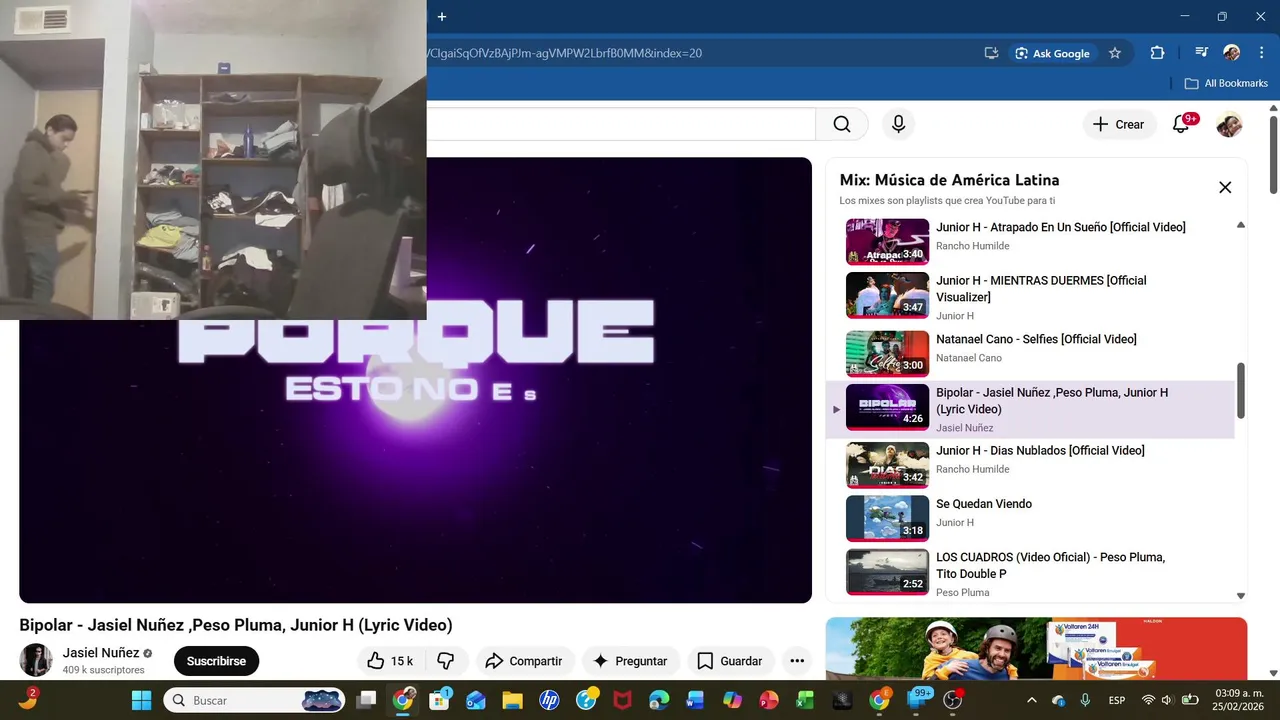Open YouTube account avatar menu
This screenshot has width=1280, height=720.
(x=1229, y=124)
